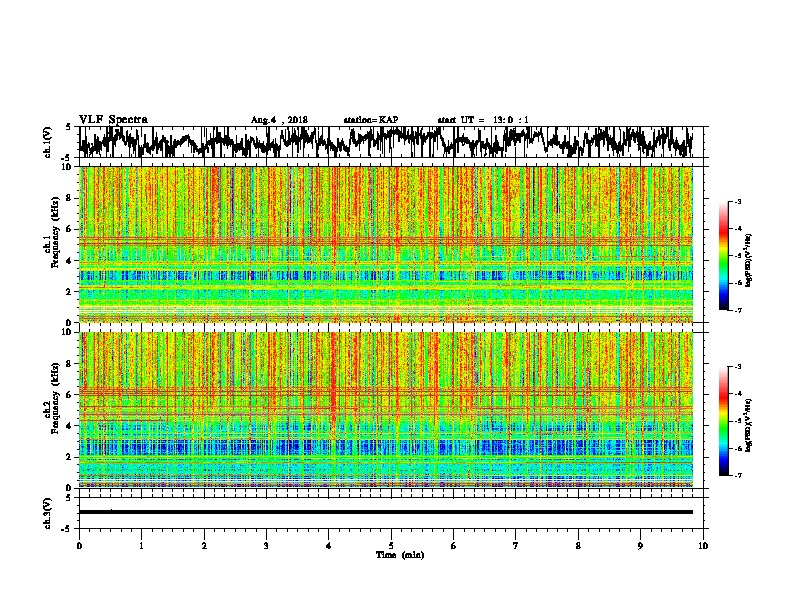Click time axis tick label "9"
This screenshot has height=612, width=792.
(x=640, y=546)
